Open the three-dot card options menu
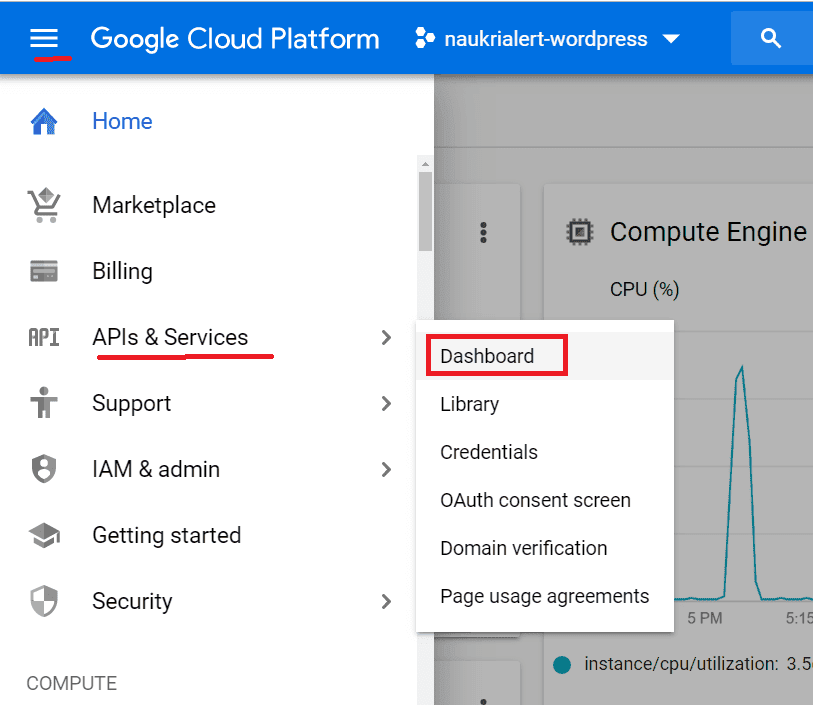813x705 pixels. 484,233
